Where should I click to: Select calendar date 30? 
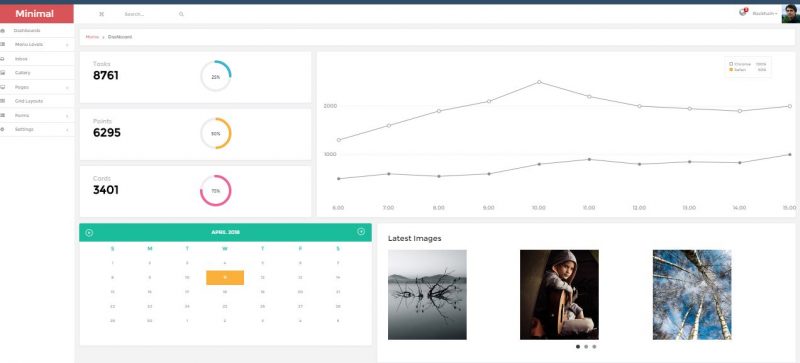149,321
